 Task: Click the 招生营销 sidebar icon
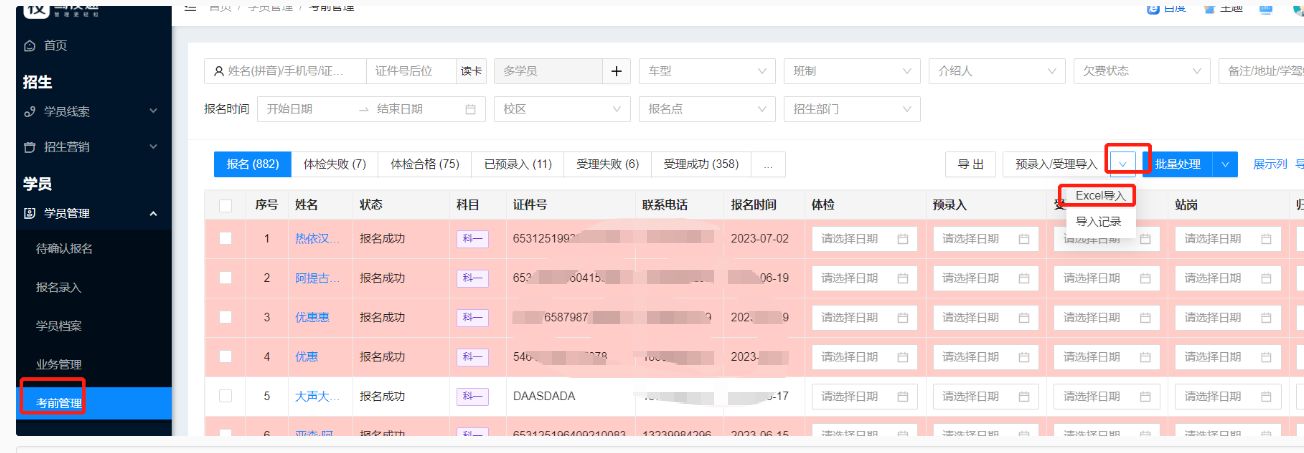point(29,147)
